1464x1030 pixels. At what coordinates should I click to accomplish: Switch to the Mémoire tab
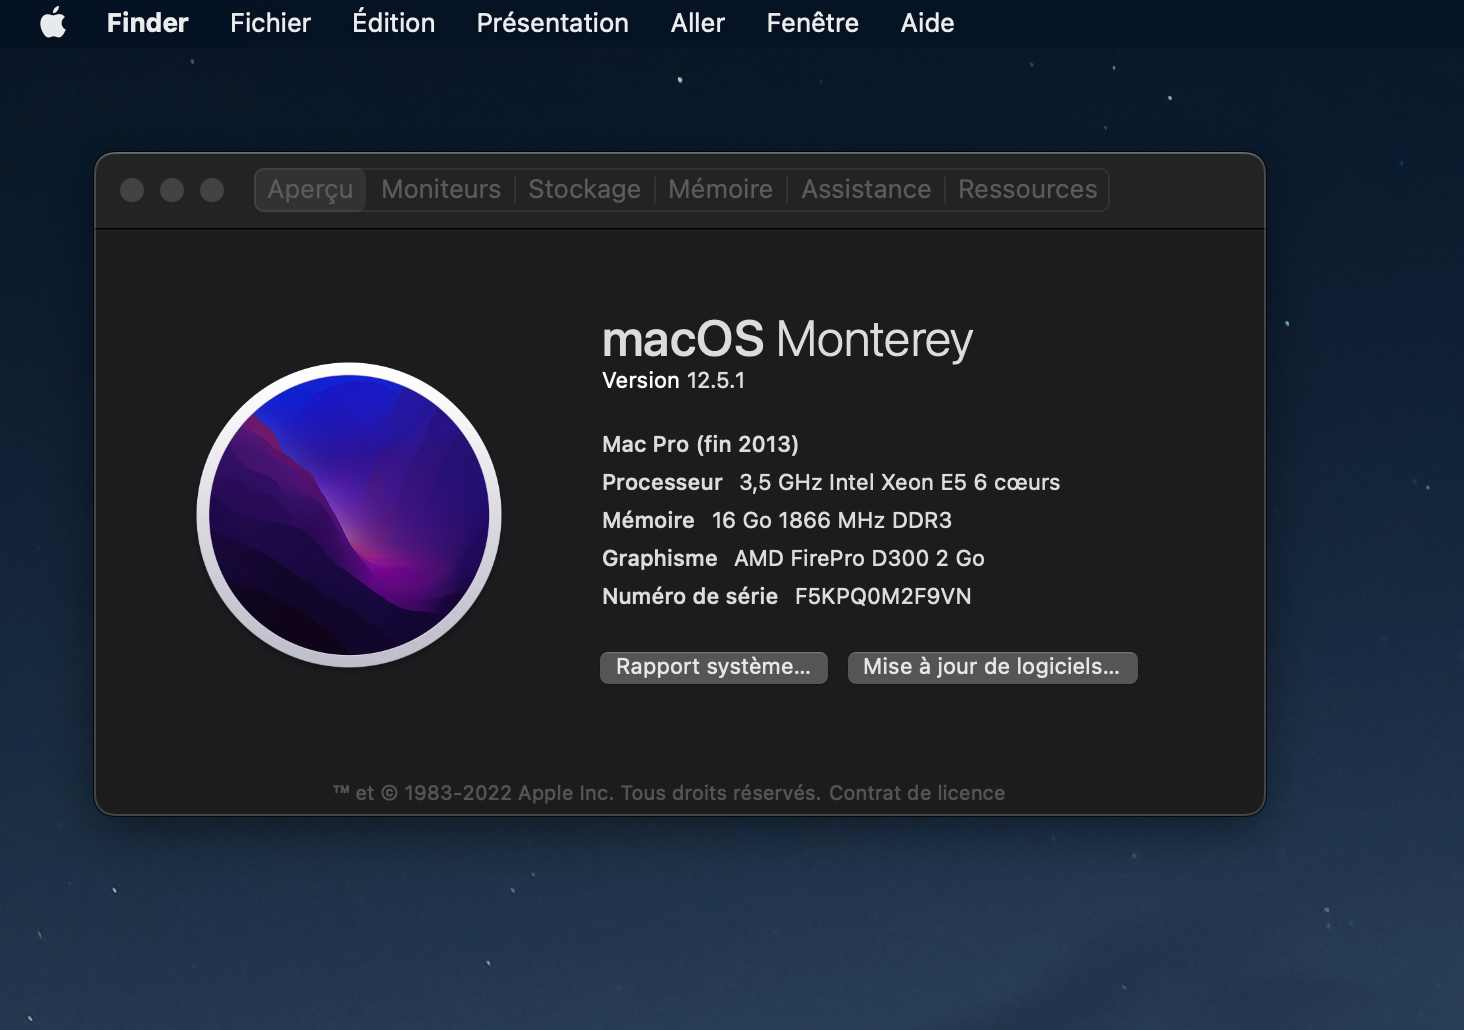pos(720,190)
